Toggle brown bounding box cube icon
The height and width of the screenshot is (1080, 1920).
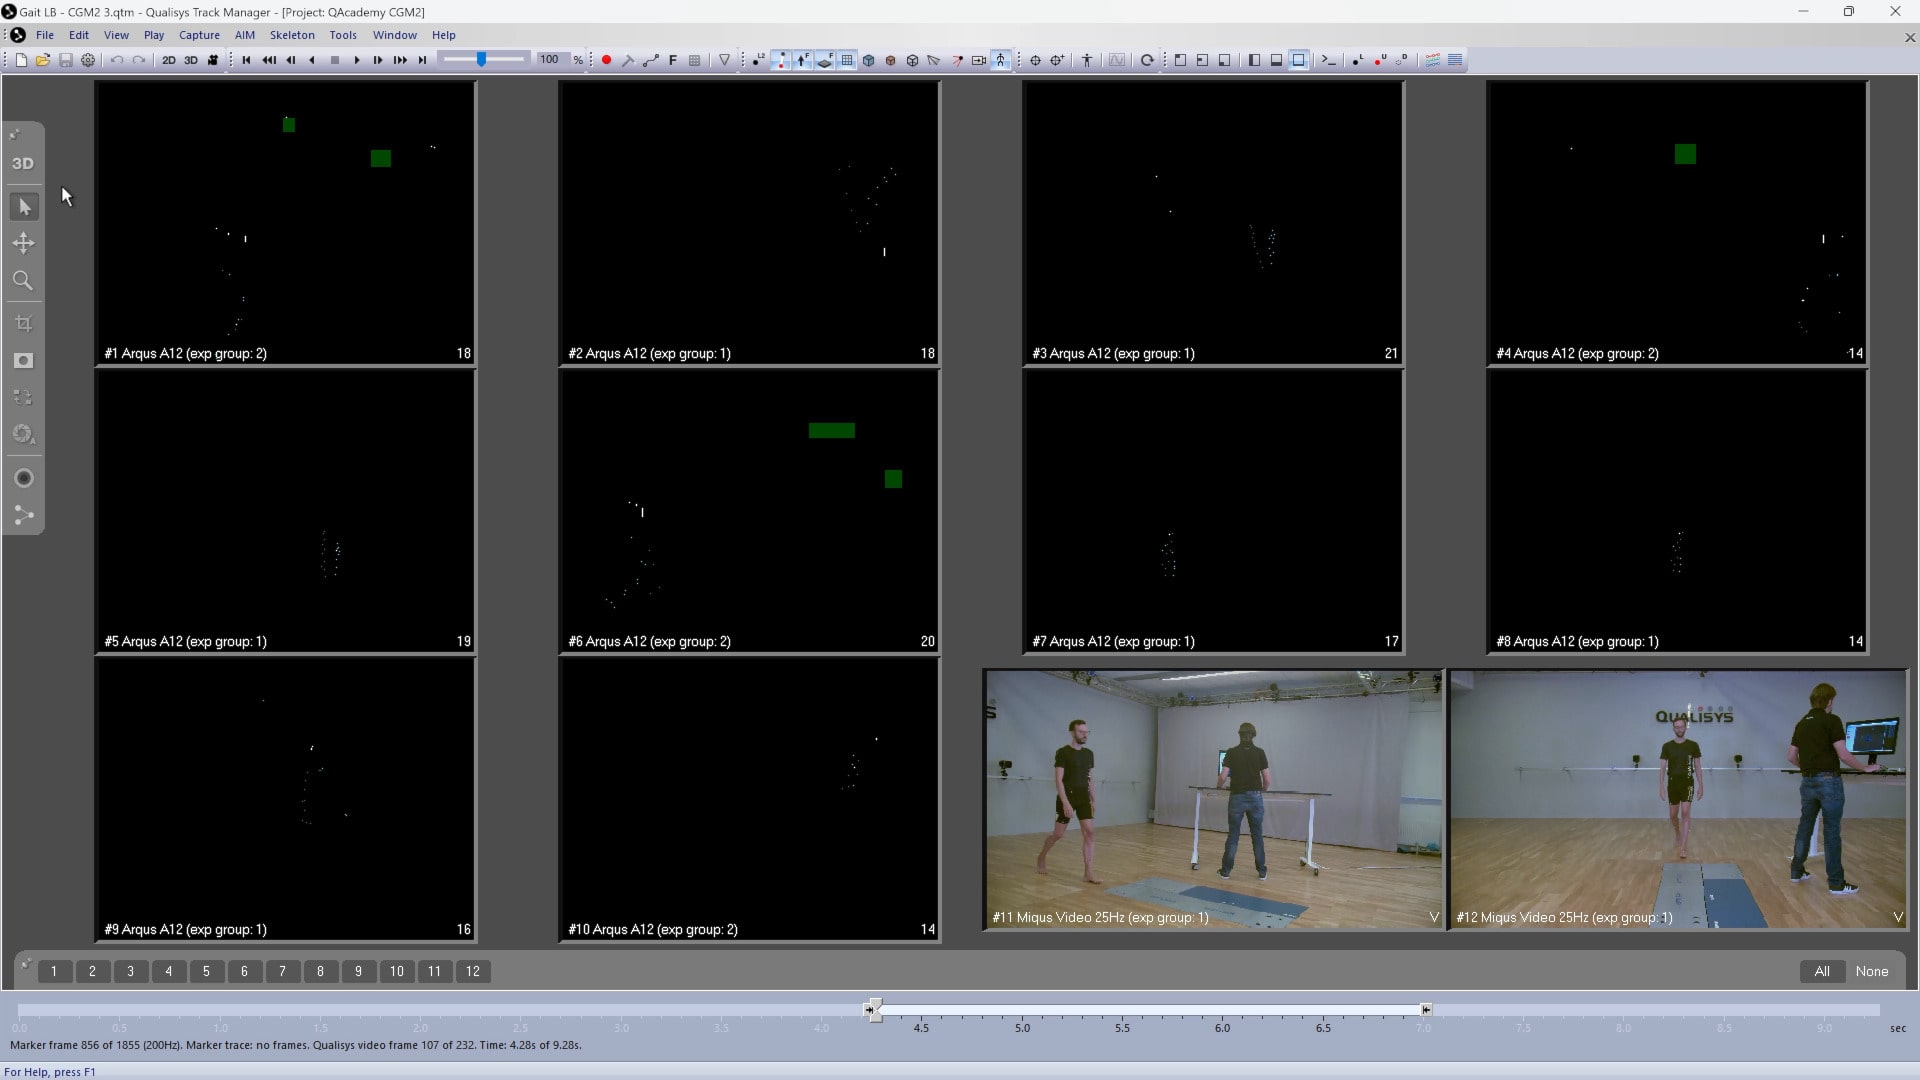891,60
